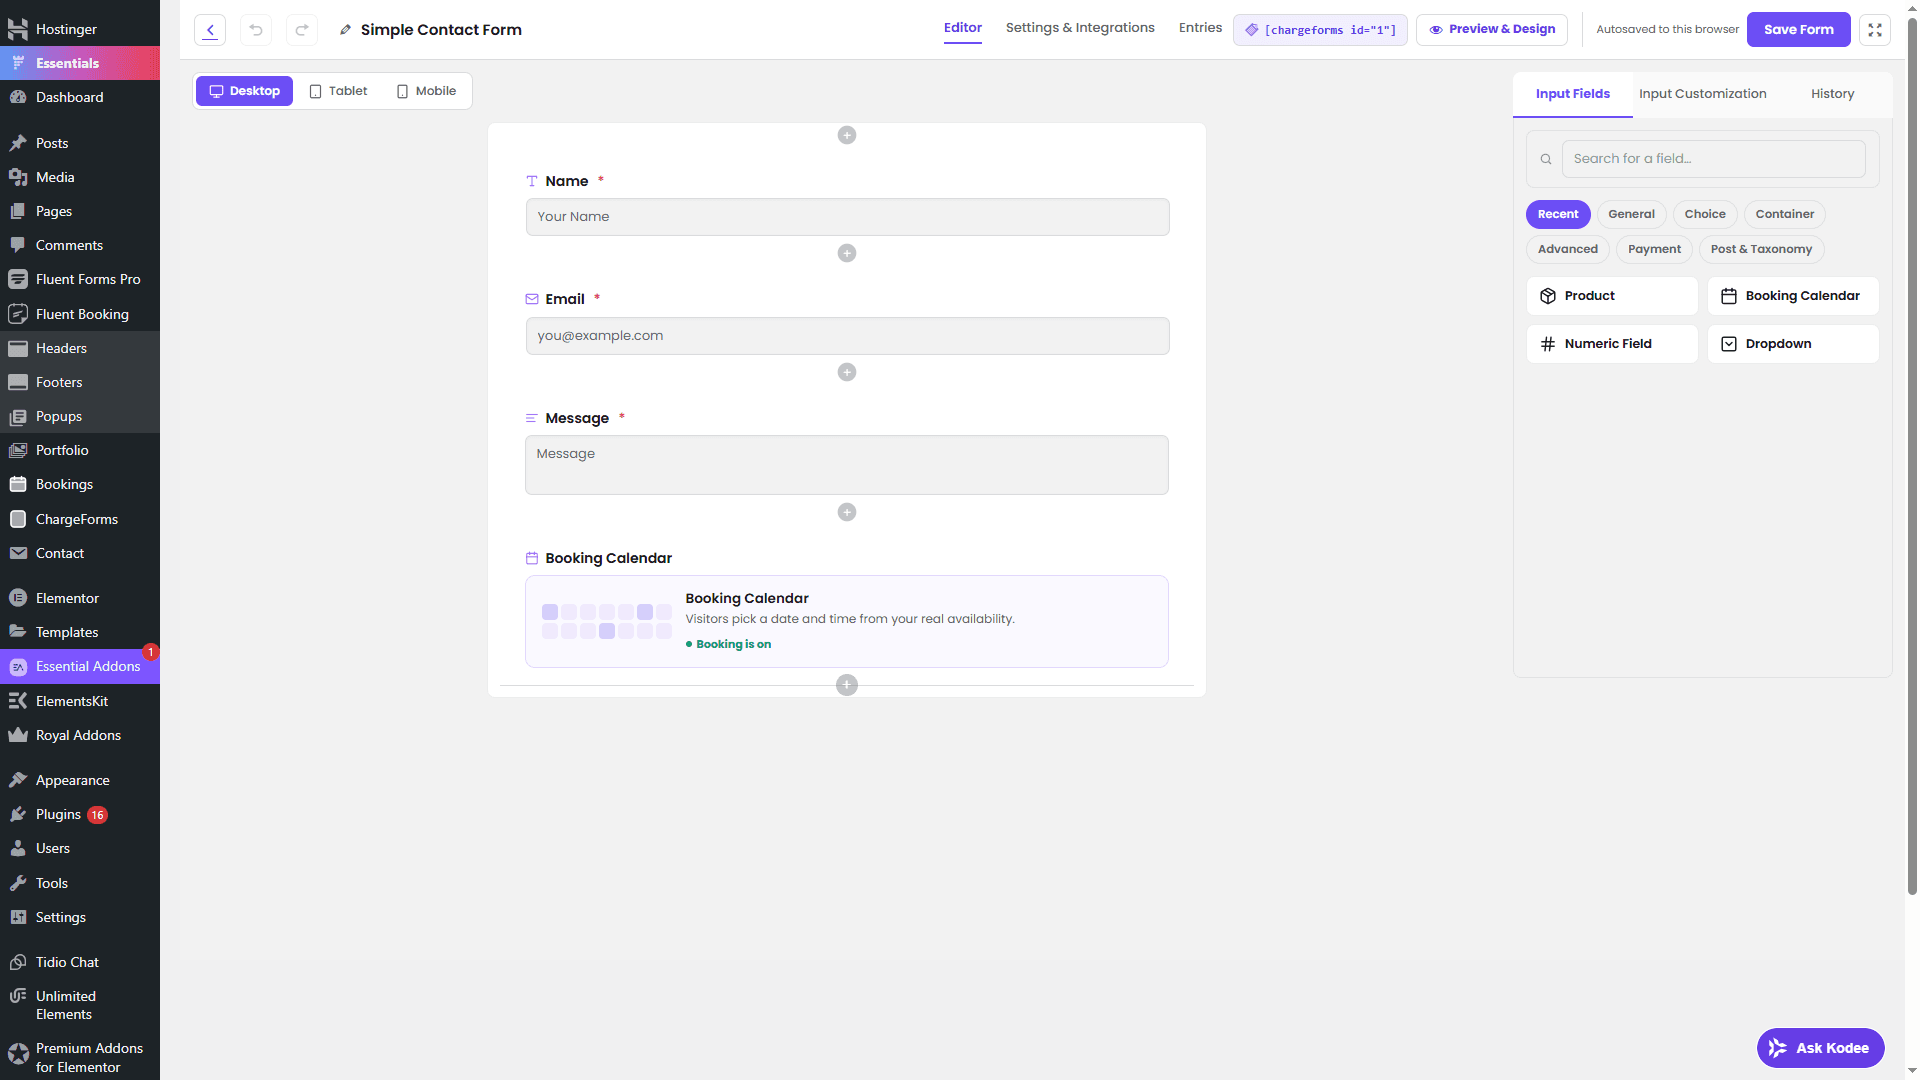Open Appearance menu in sidebar

(80, 780)
